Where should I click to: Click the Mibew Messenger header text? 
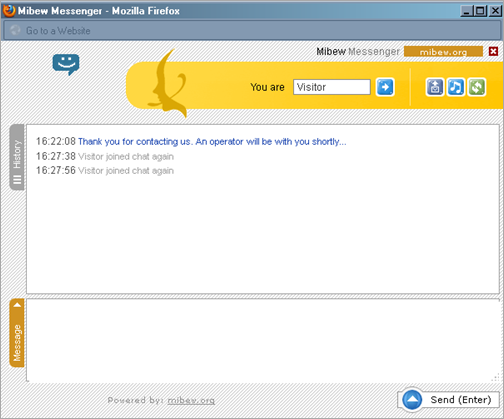358,52
